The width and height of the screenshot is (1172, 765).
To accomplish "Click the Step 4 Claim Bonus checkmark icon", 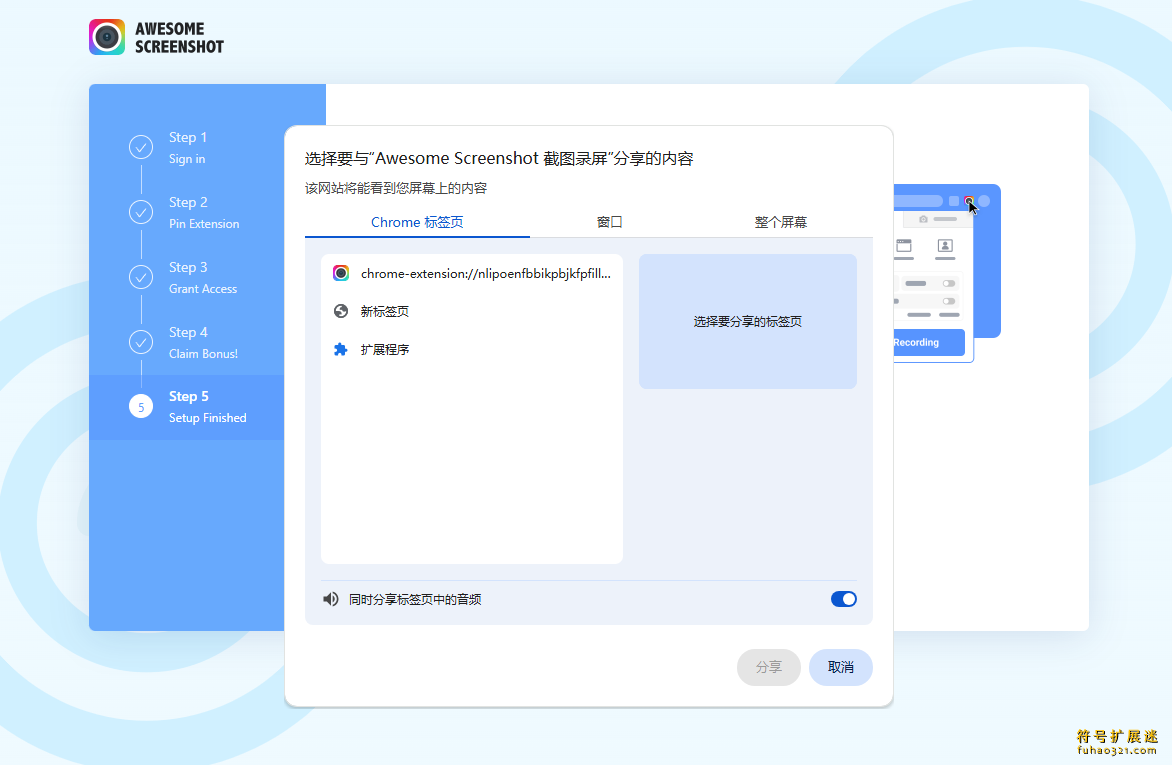I will [x=141, y=342].
